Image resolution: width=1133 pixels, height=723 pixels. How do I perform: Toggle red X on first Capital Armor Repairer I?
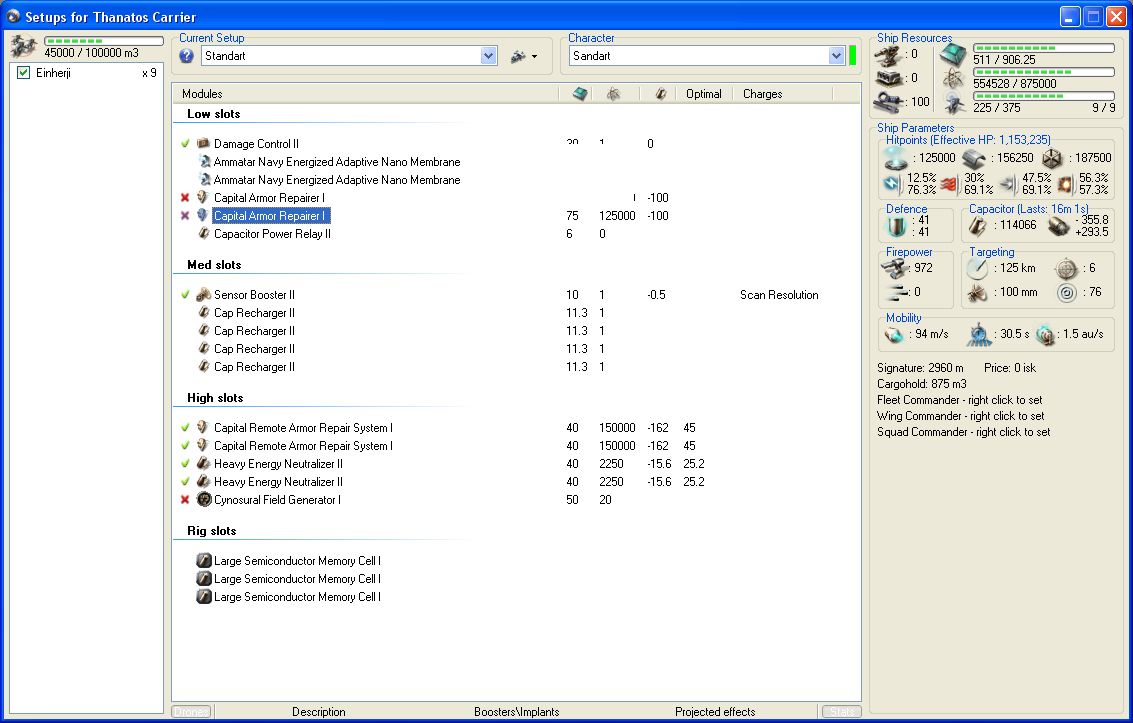click(x=185, y=197)
